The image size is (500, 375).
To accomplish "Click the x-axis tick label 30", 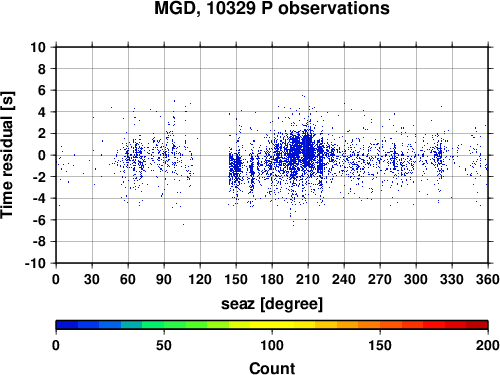I will click(x=92, y=279).
